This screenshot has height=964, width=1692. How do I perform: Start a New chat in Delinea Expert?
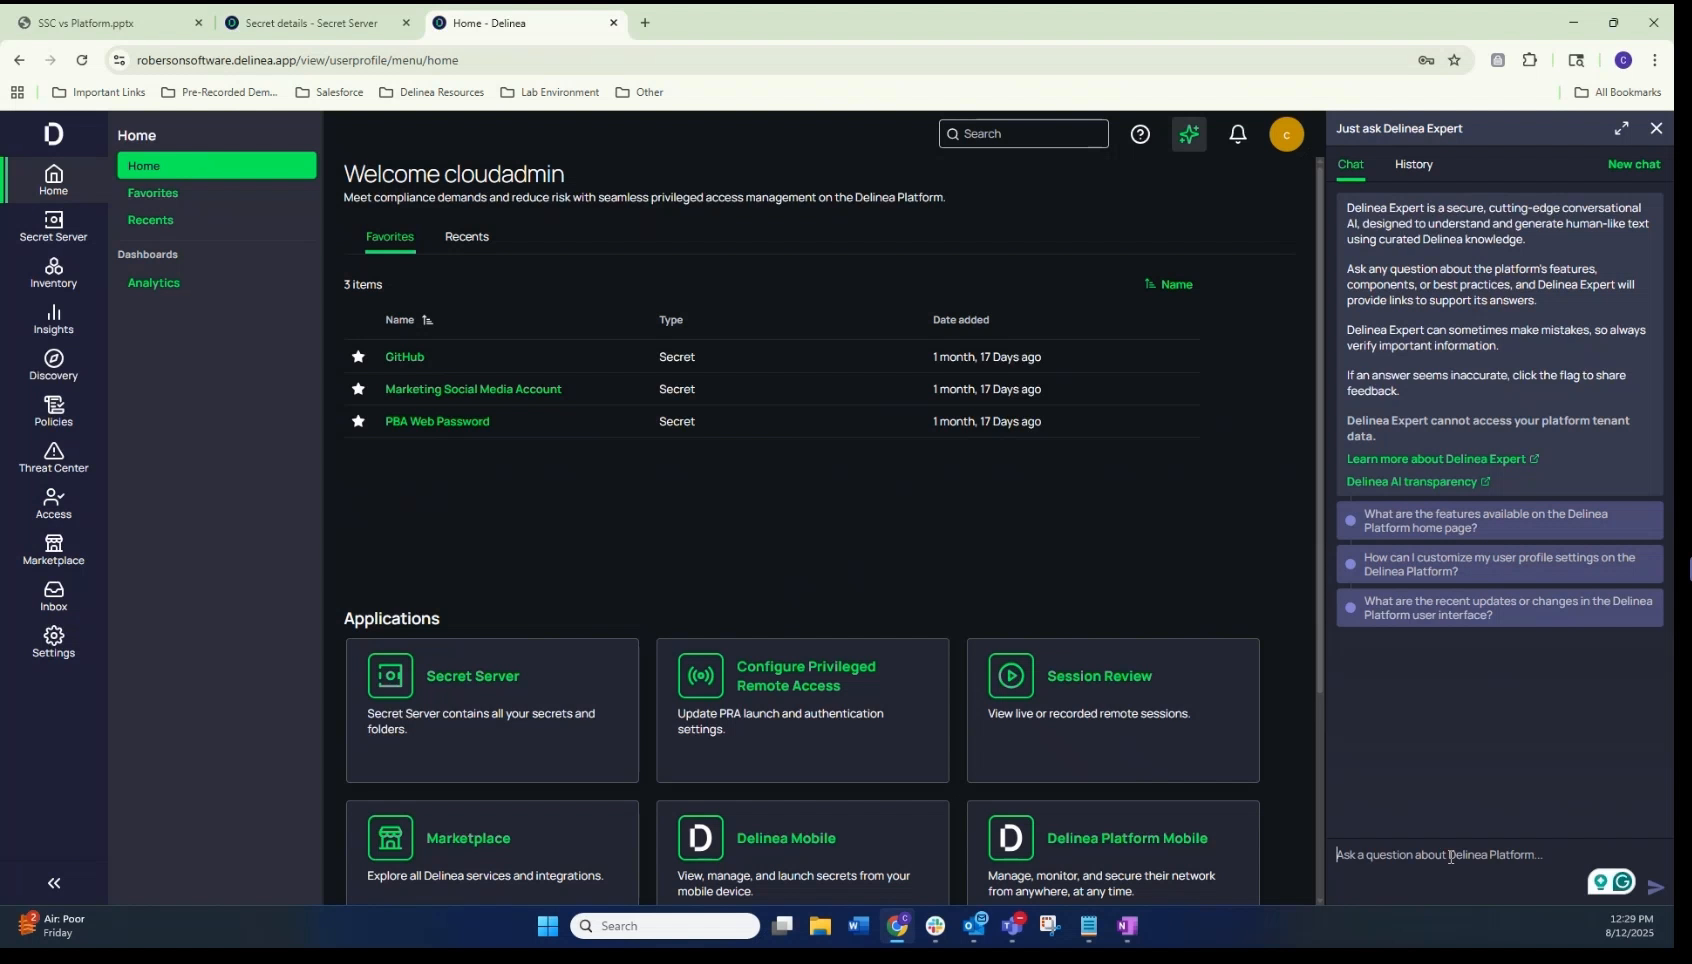1634,164
